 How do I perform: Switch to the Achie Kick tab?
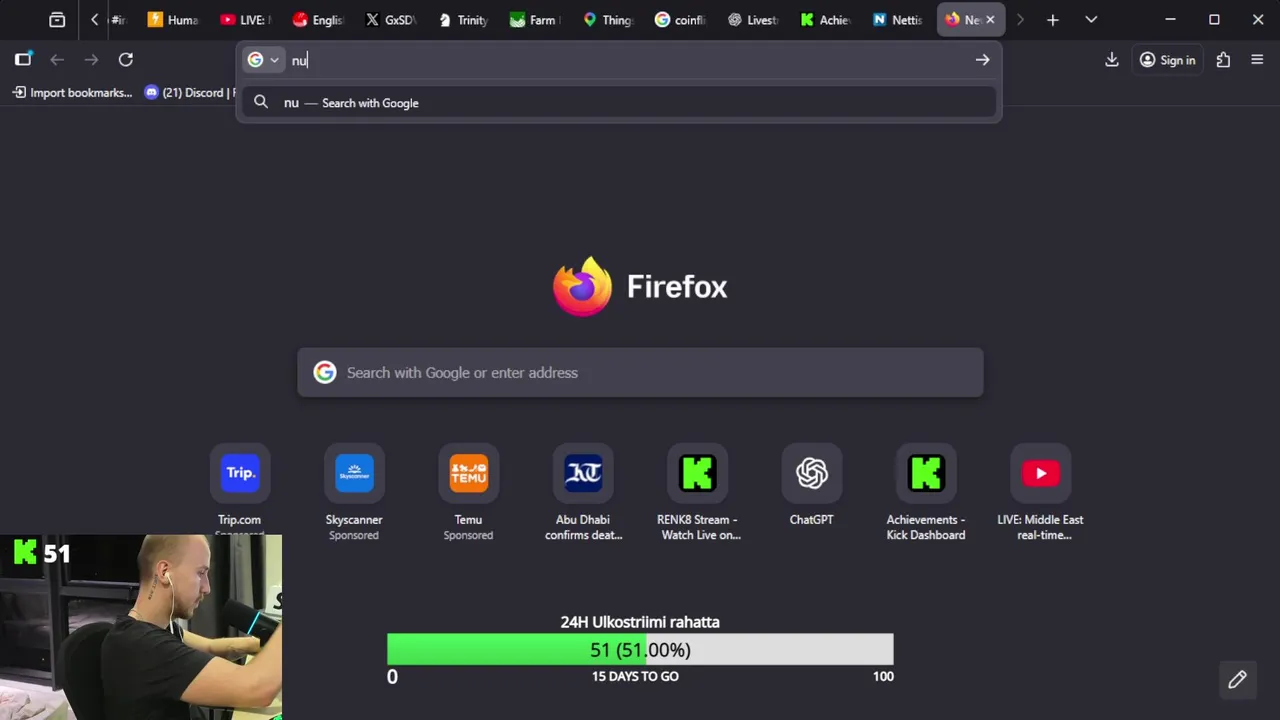coord(825,19)
